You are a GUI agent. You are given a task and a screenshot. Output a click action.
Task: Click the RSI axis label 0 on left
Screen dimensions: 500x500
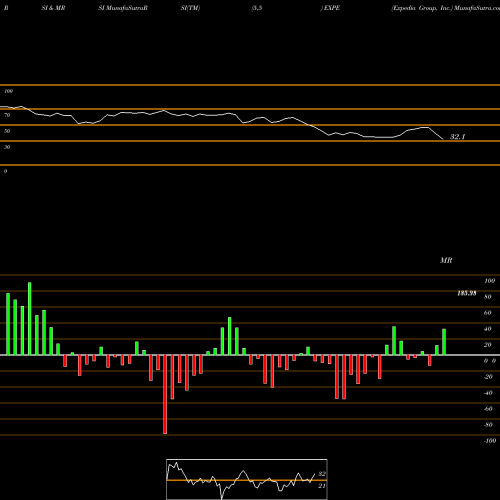[x=5, y=171]
